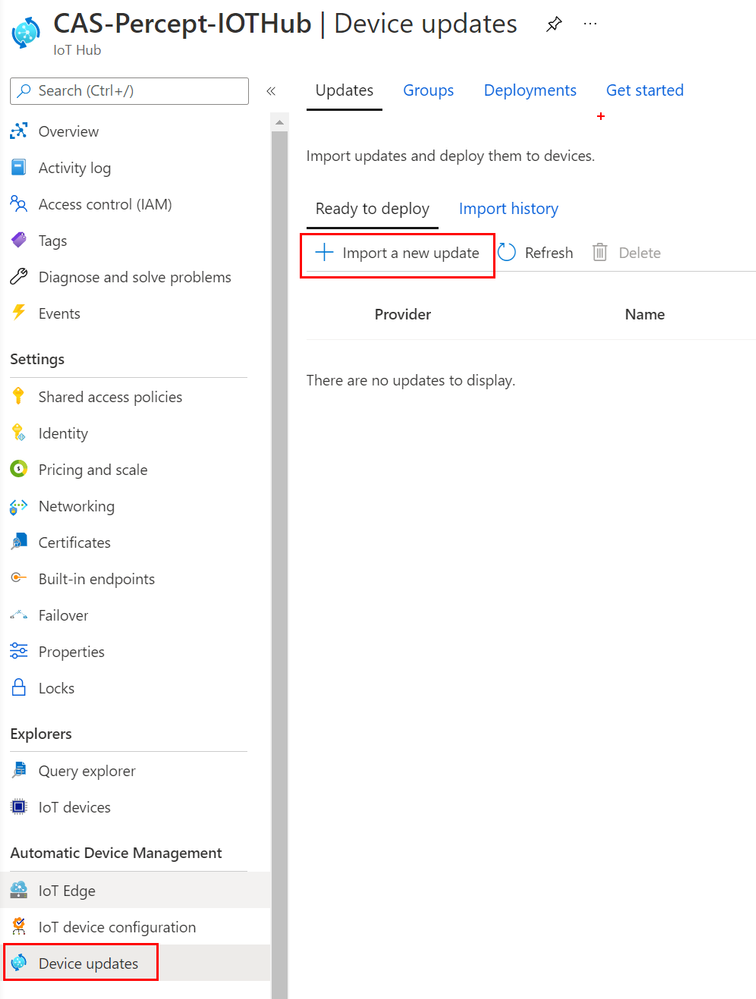Click the IoT Hub logo in header
The width and height of the screenshot is (756, 999).
pos(26,32)
